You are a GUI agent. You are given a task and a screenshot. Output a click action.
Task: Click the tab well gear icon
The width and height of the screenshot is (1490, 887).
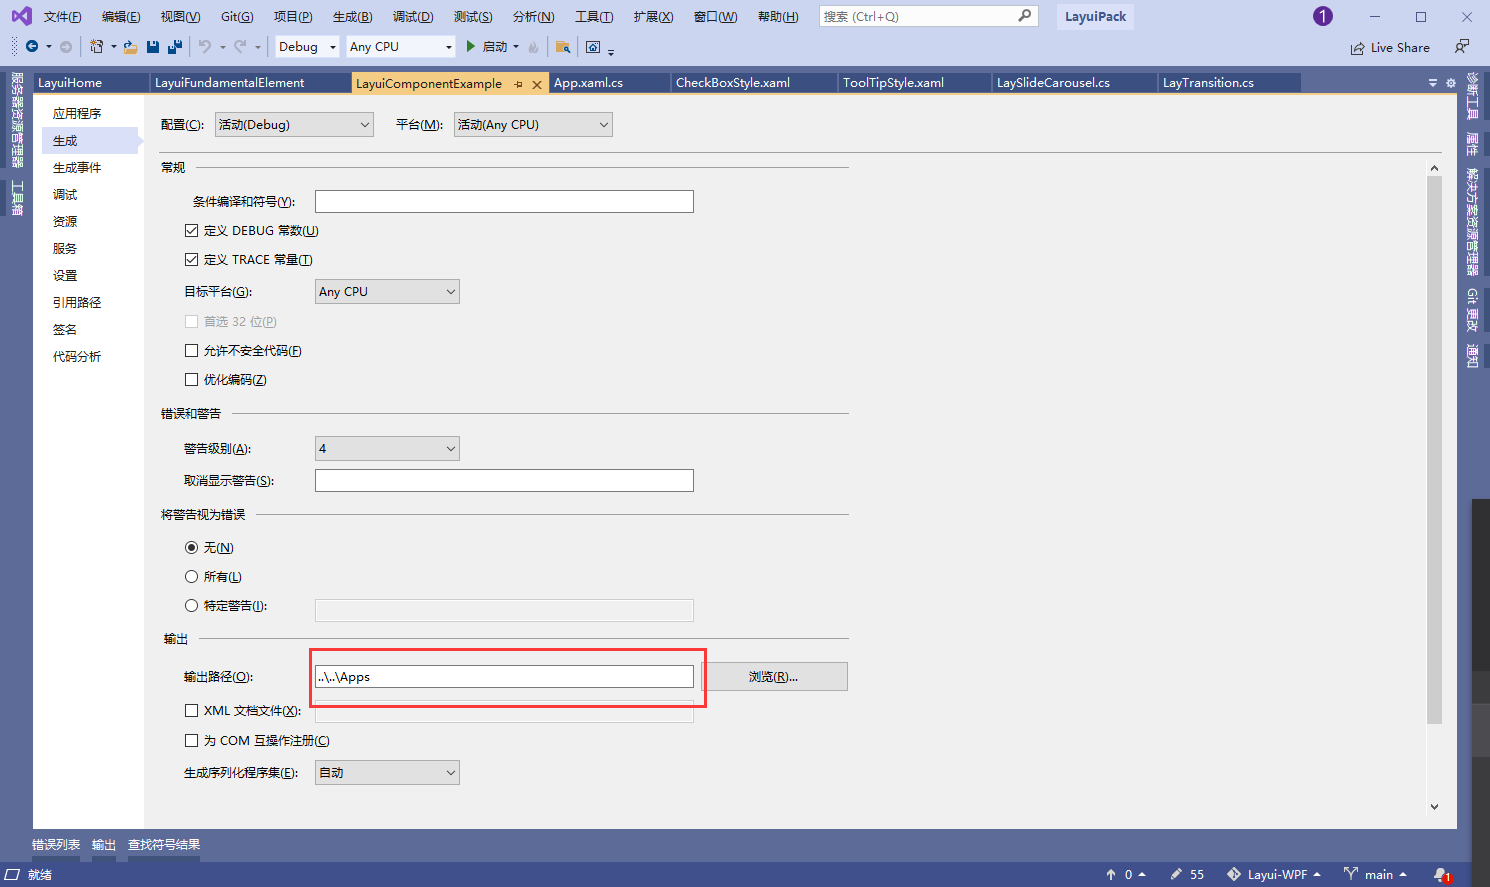pyautogui.click(x=1451, y=83)
